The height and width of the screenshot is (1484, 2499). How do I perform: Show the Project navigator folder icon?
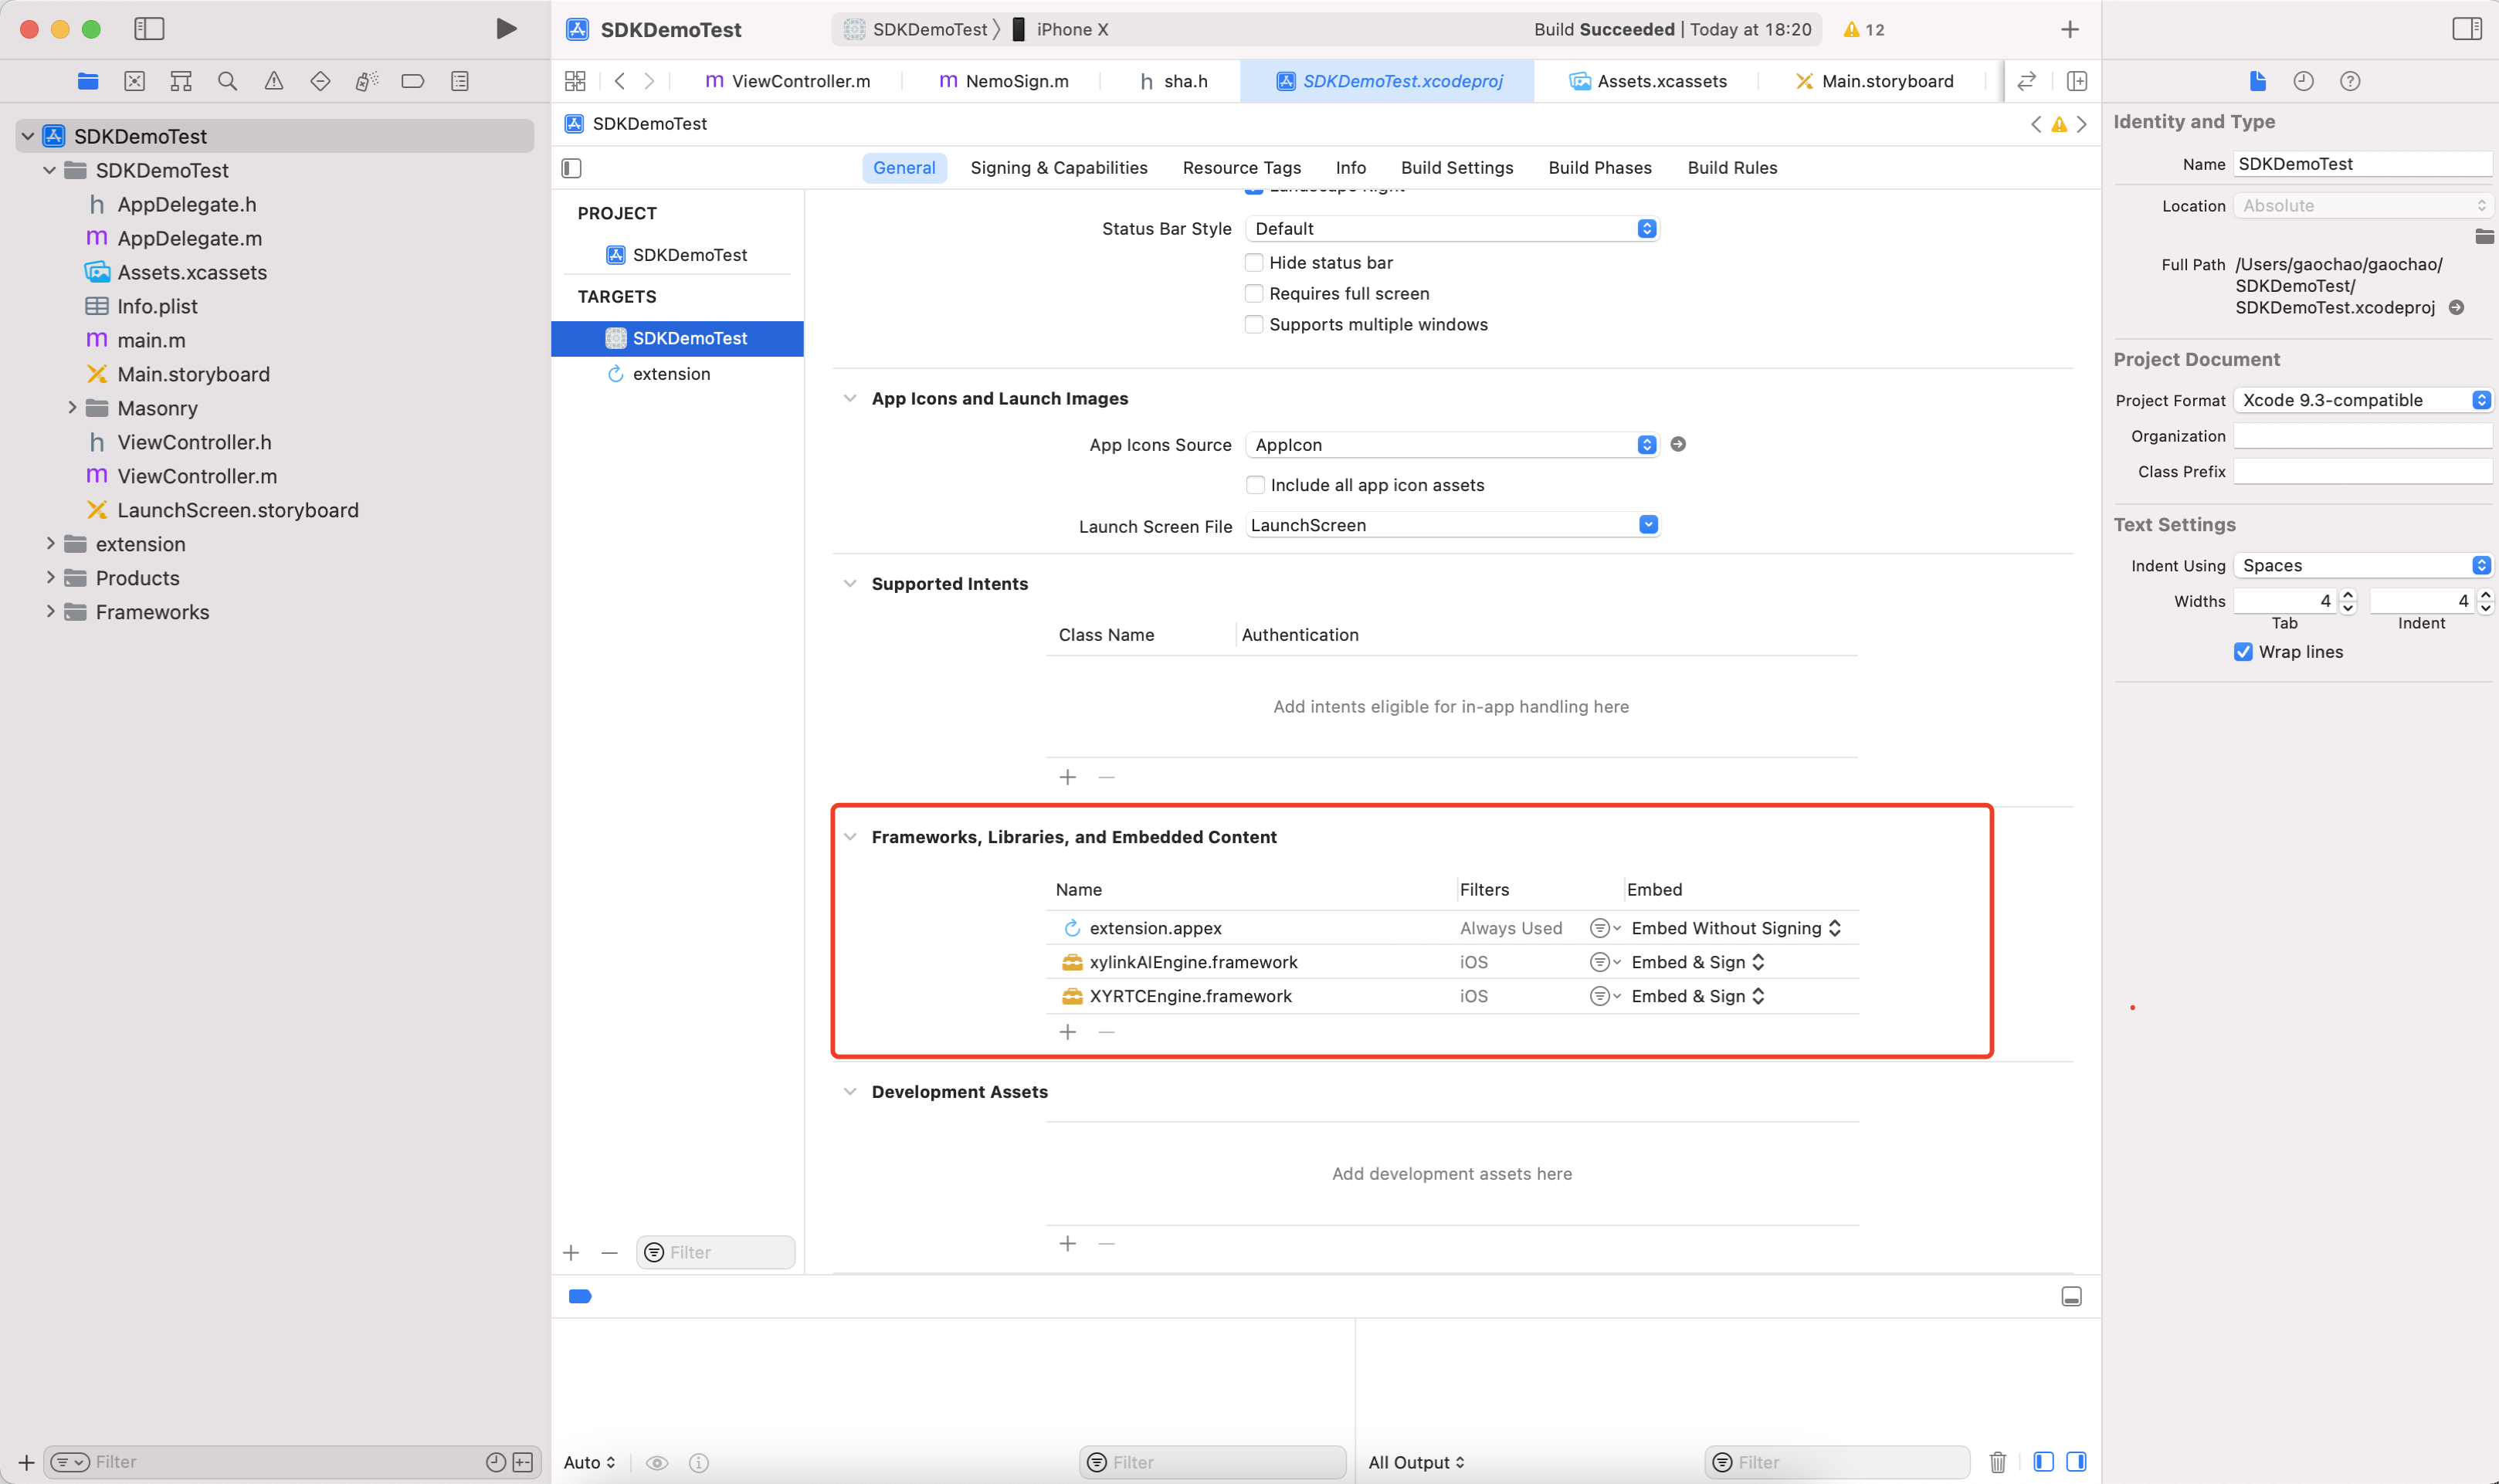click(x=88, y=81)
